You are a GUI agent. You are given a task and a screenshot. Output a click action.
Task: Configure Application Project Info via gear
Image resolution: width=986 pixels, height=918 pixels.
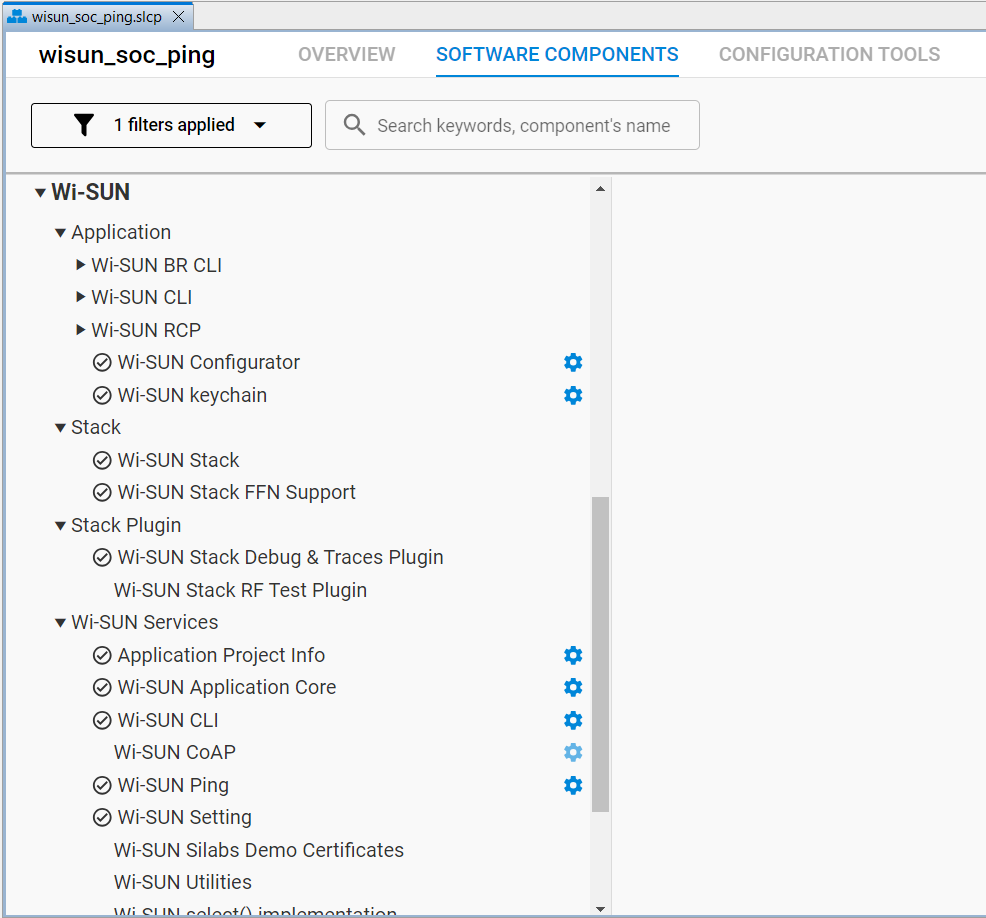click(x=573, y=655)
